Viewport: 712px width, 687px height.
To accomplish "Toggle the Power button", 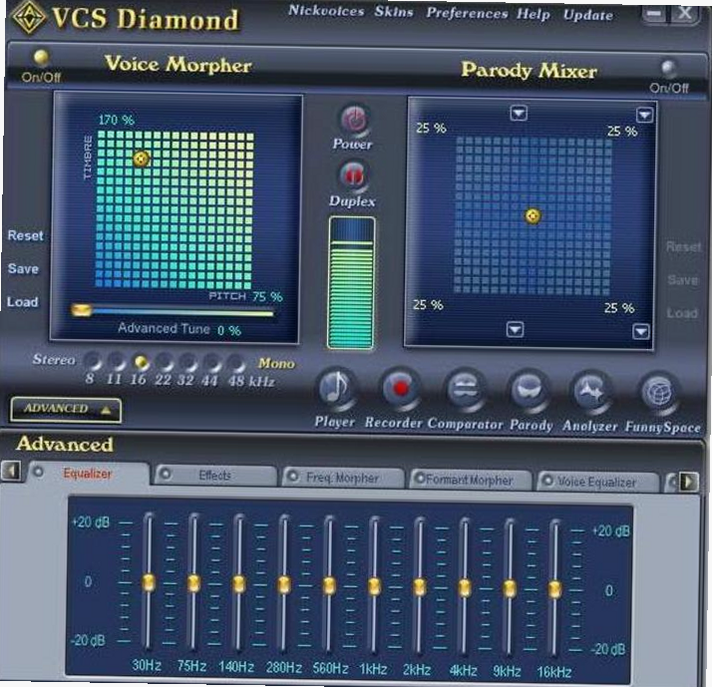I will click(x=354, y=120).
